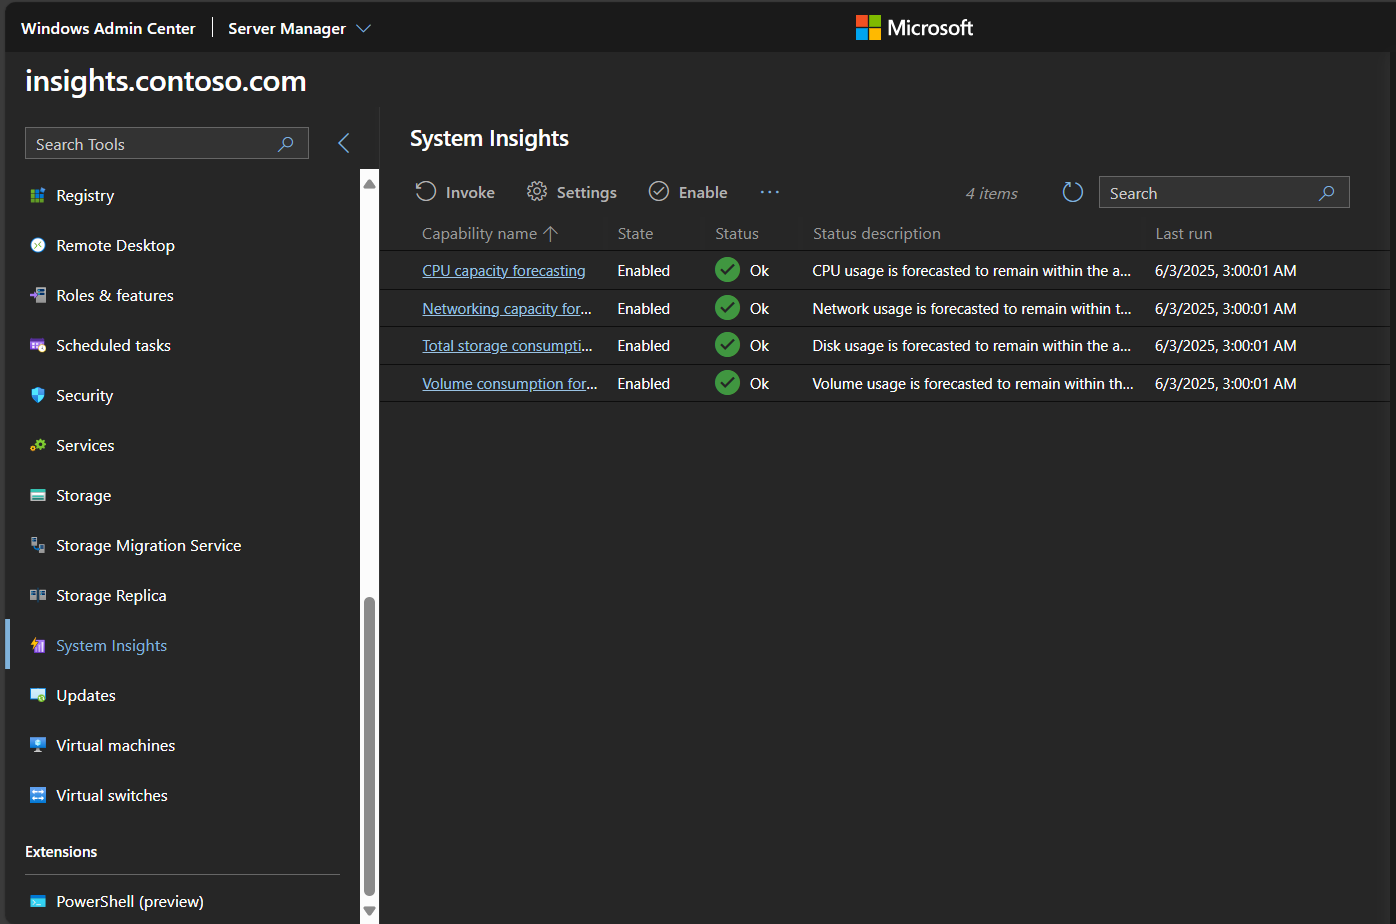Click the Invoke button
The image size is (1396, 924).
tap(456, 193)
